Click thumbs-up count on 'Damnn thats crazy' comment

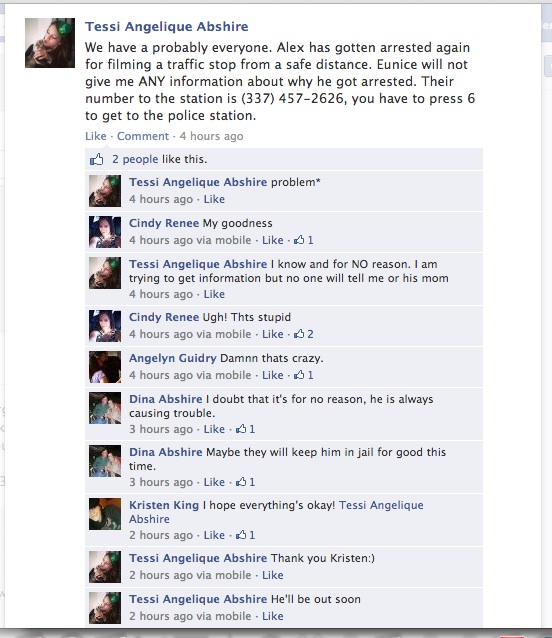pos(304,375)
